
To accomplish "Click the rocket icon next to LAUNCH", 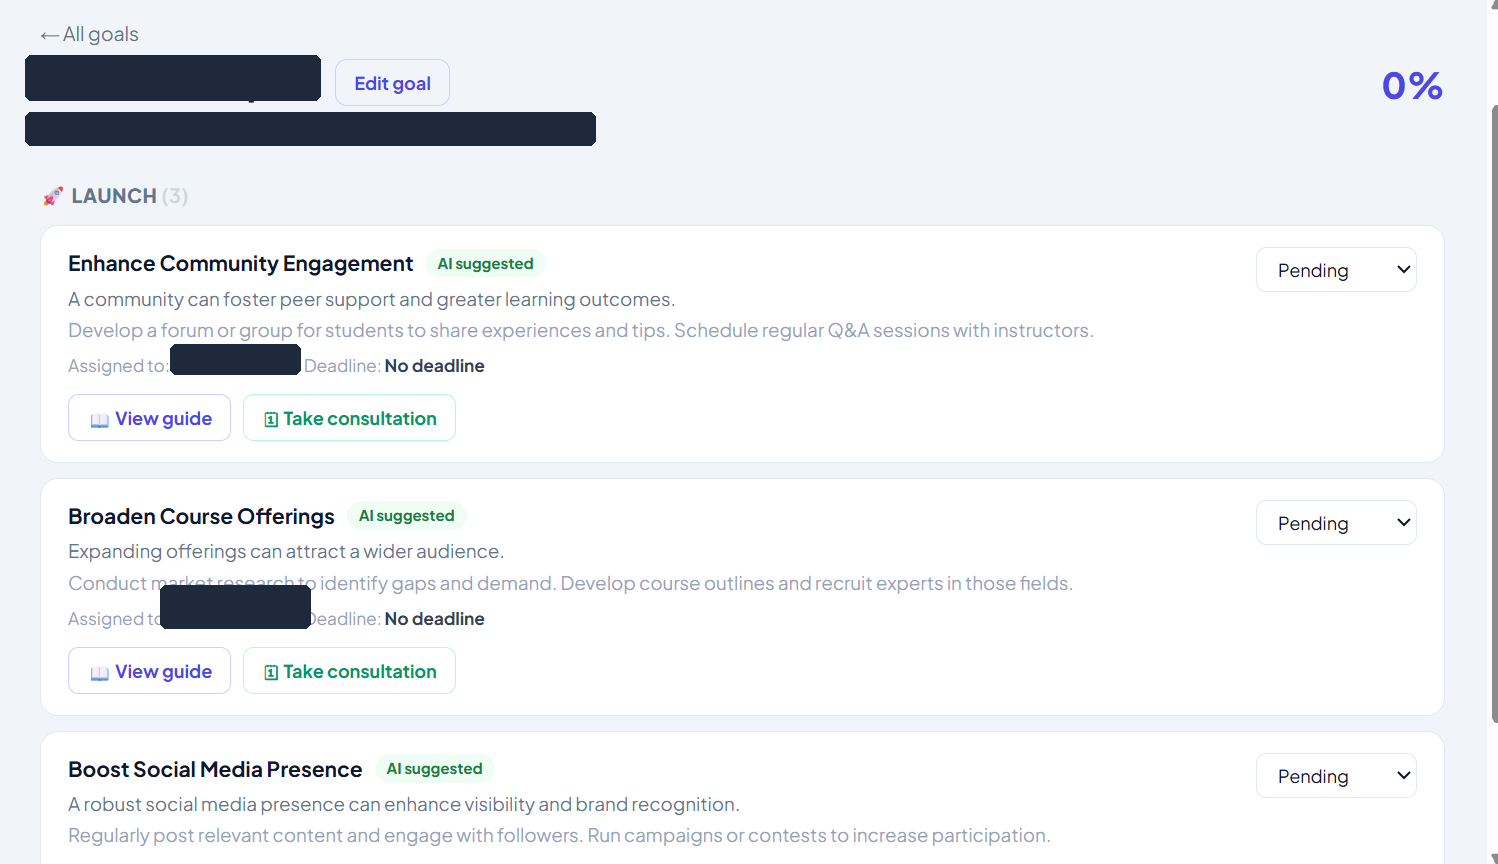I will pos(53,196).
